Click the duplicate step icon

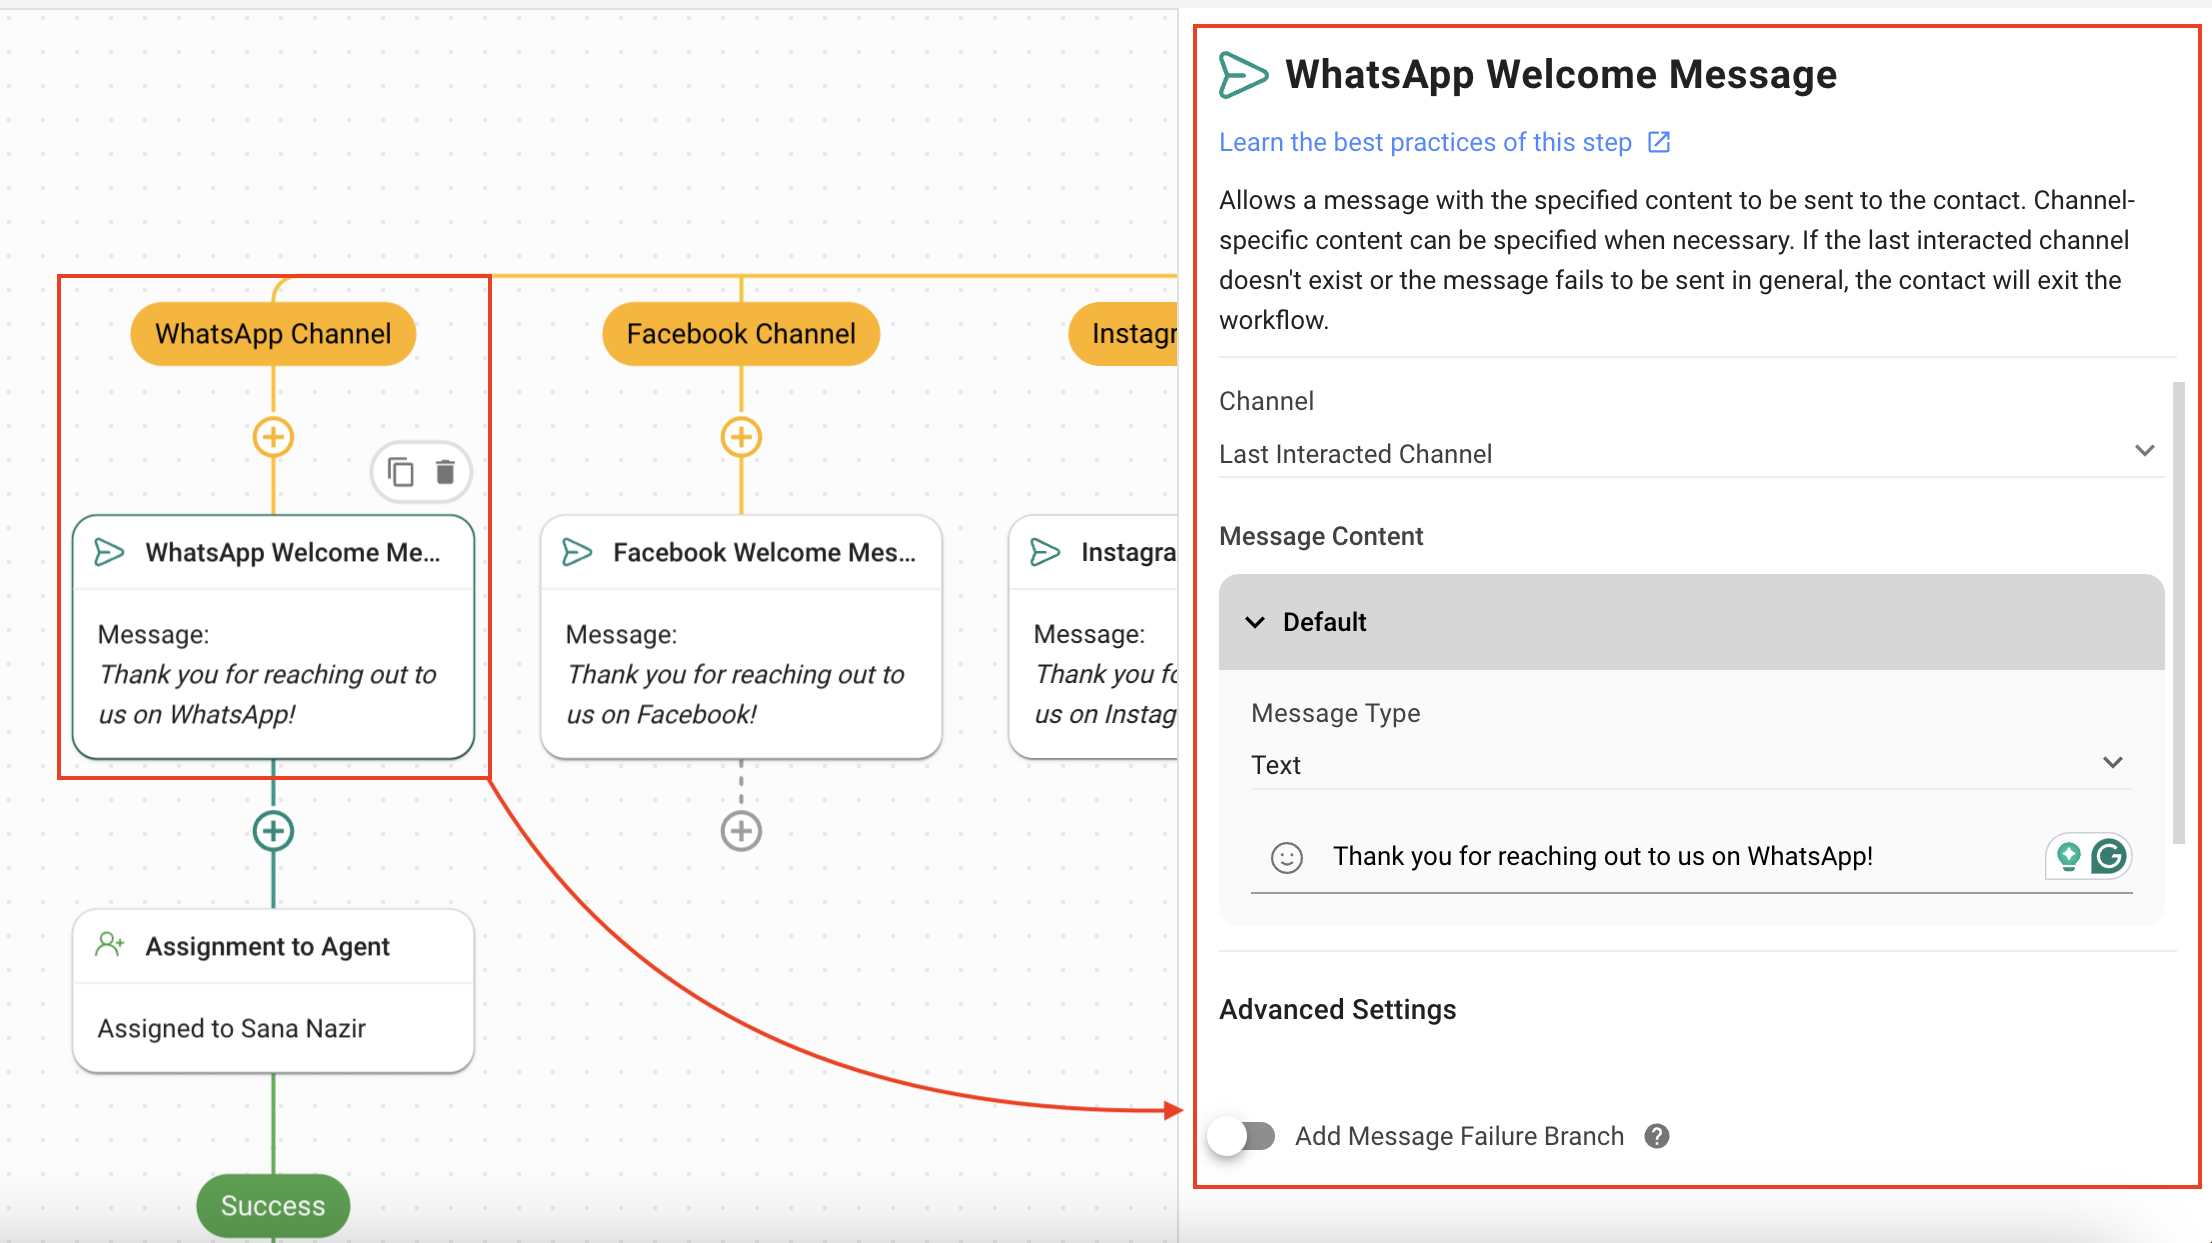(x=401, y=471)
